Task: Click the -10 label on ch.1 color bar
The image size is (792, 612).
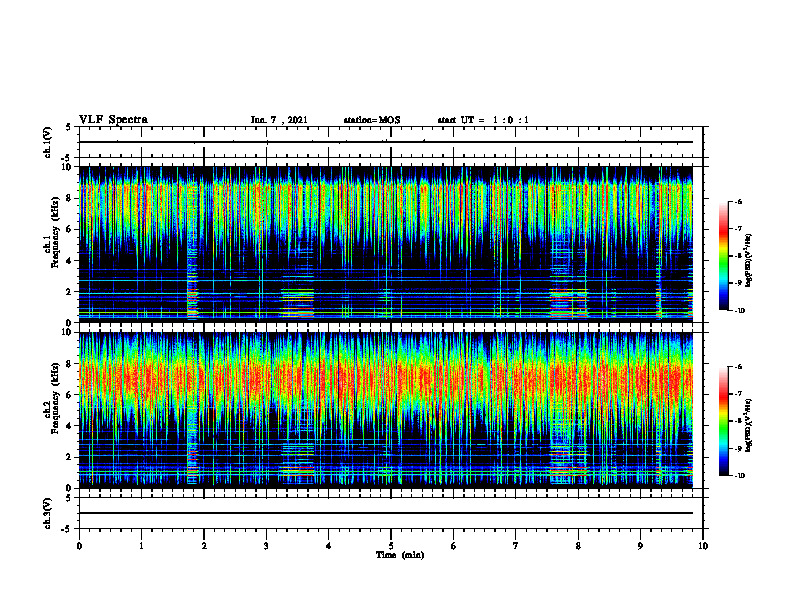Action: pos(740,311)
